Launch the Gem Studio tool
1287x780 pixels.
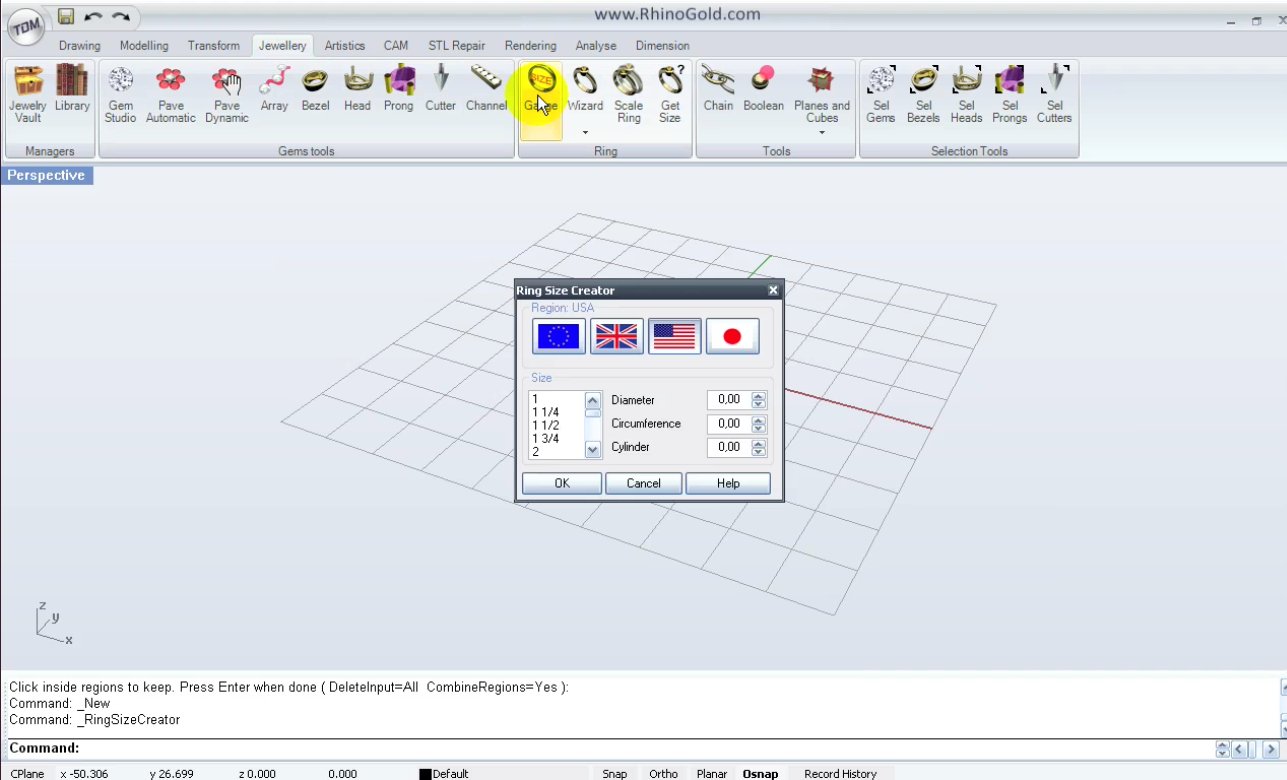click(120, 95)
